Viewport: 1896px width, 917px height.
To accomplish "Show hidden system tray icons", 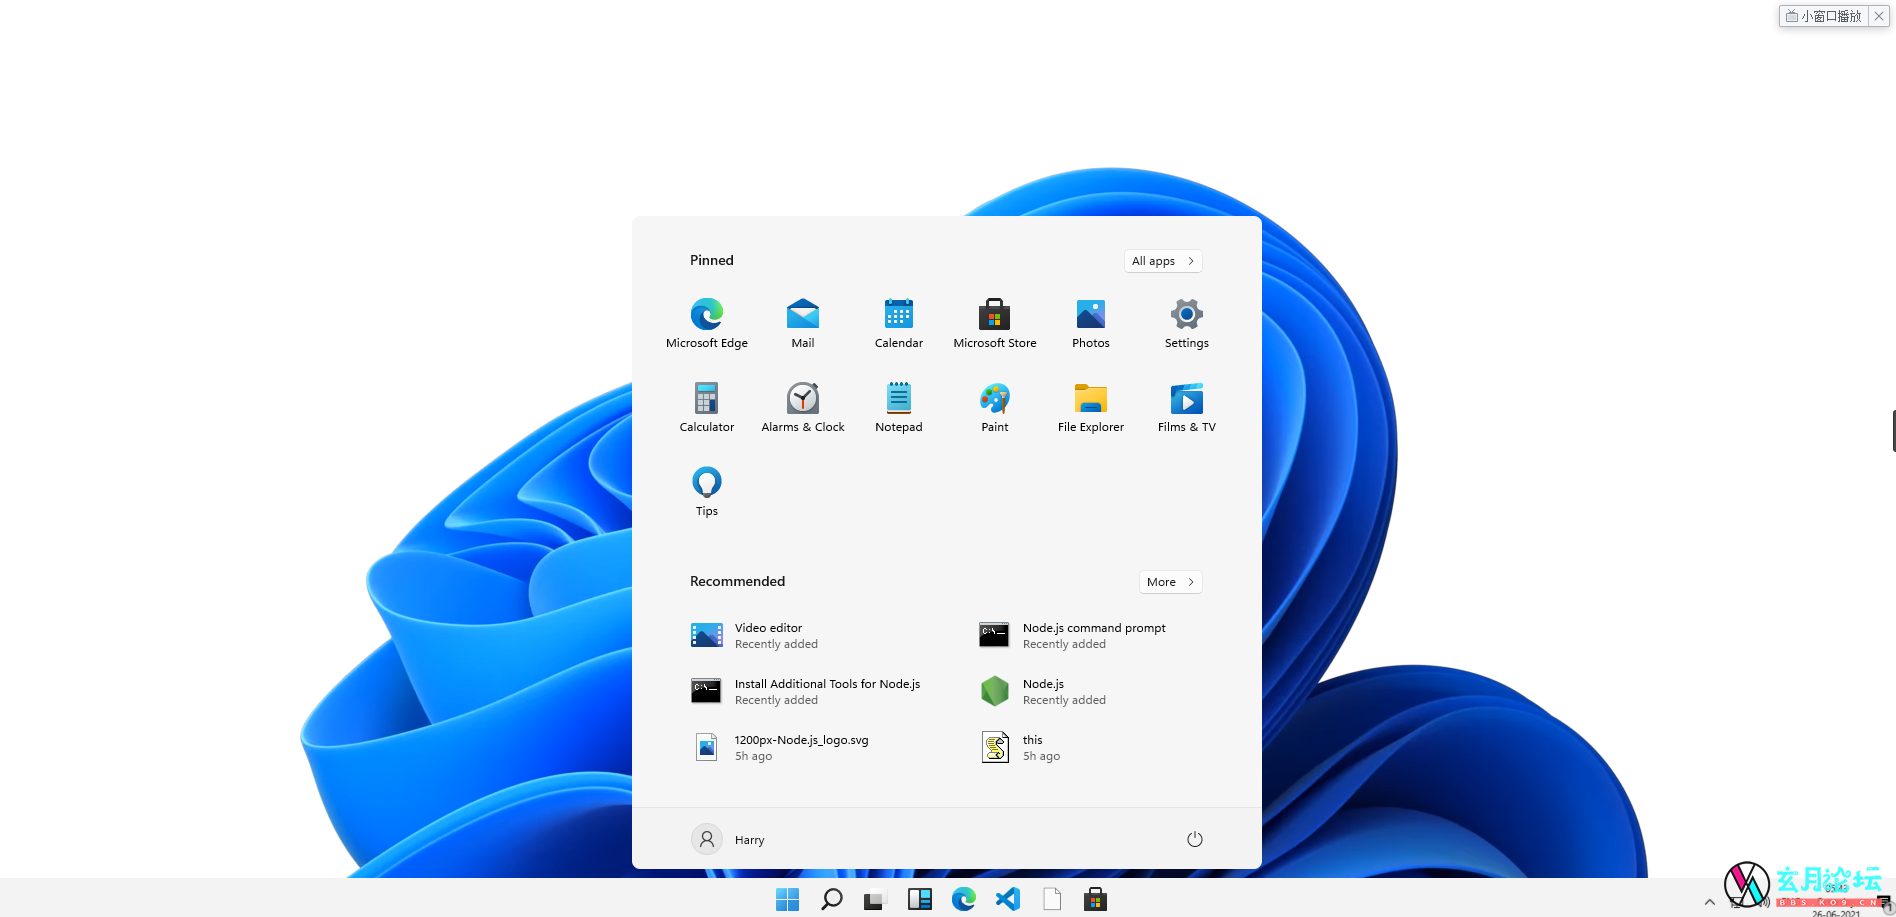I will [1709, 902].
